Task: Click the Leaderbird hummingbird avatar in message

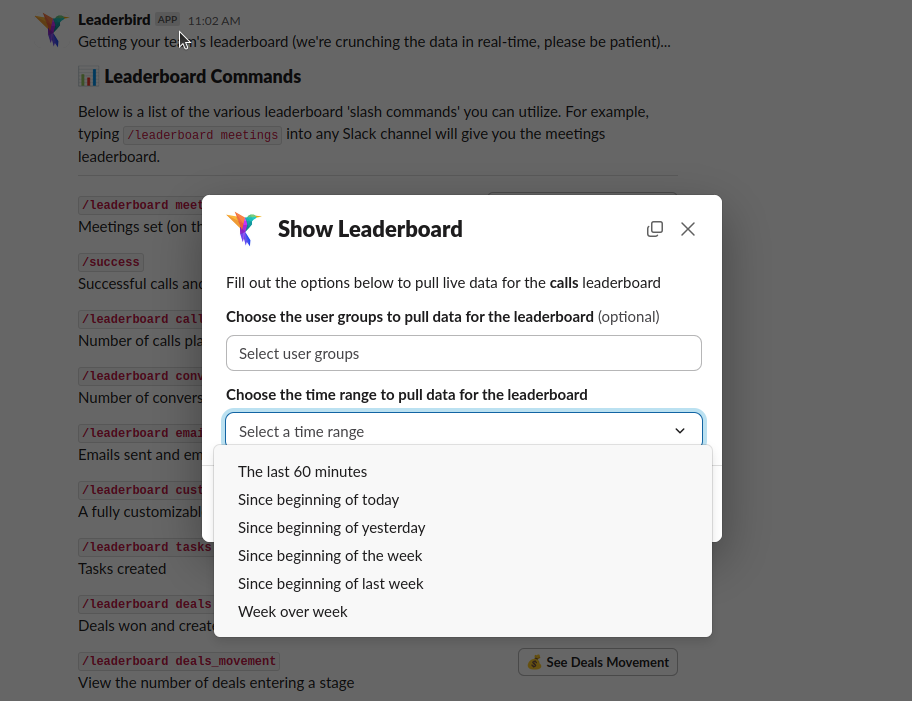Action: [52, 30]
